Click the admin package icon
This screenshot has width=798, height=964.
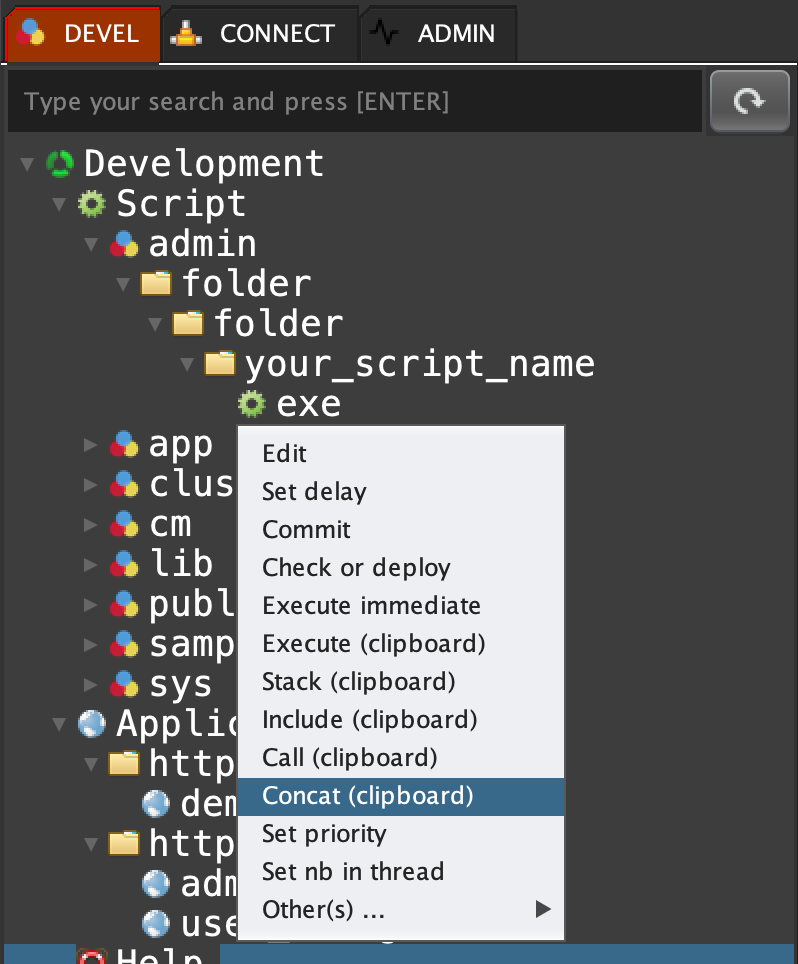124,244
